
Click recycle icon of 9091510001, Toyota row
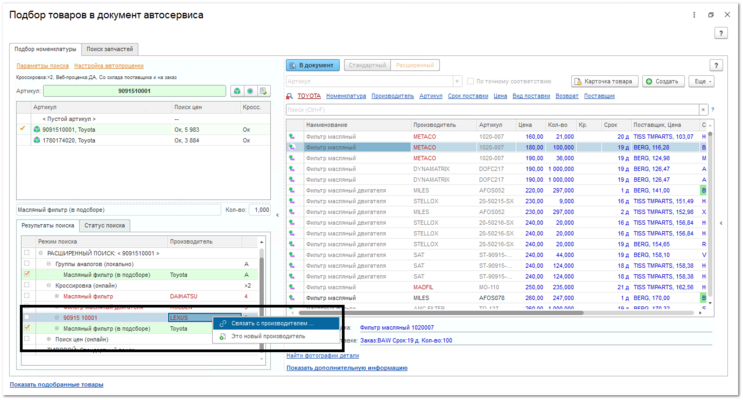[x=37, y=129]
